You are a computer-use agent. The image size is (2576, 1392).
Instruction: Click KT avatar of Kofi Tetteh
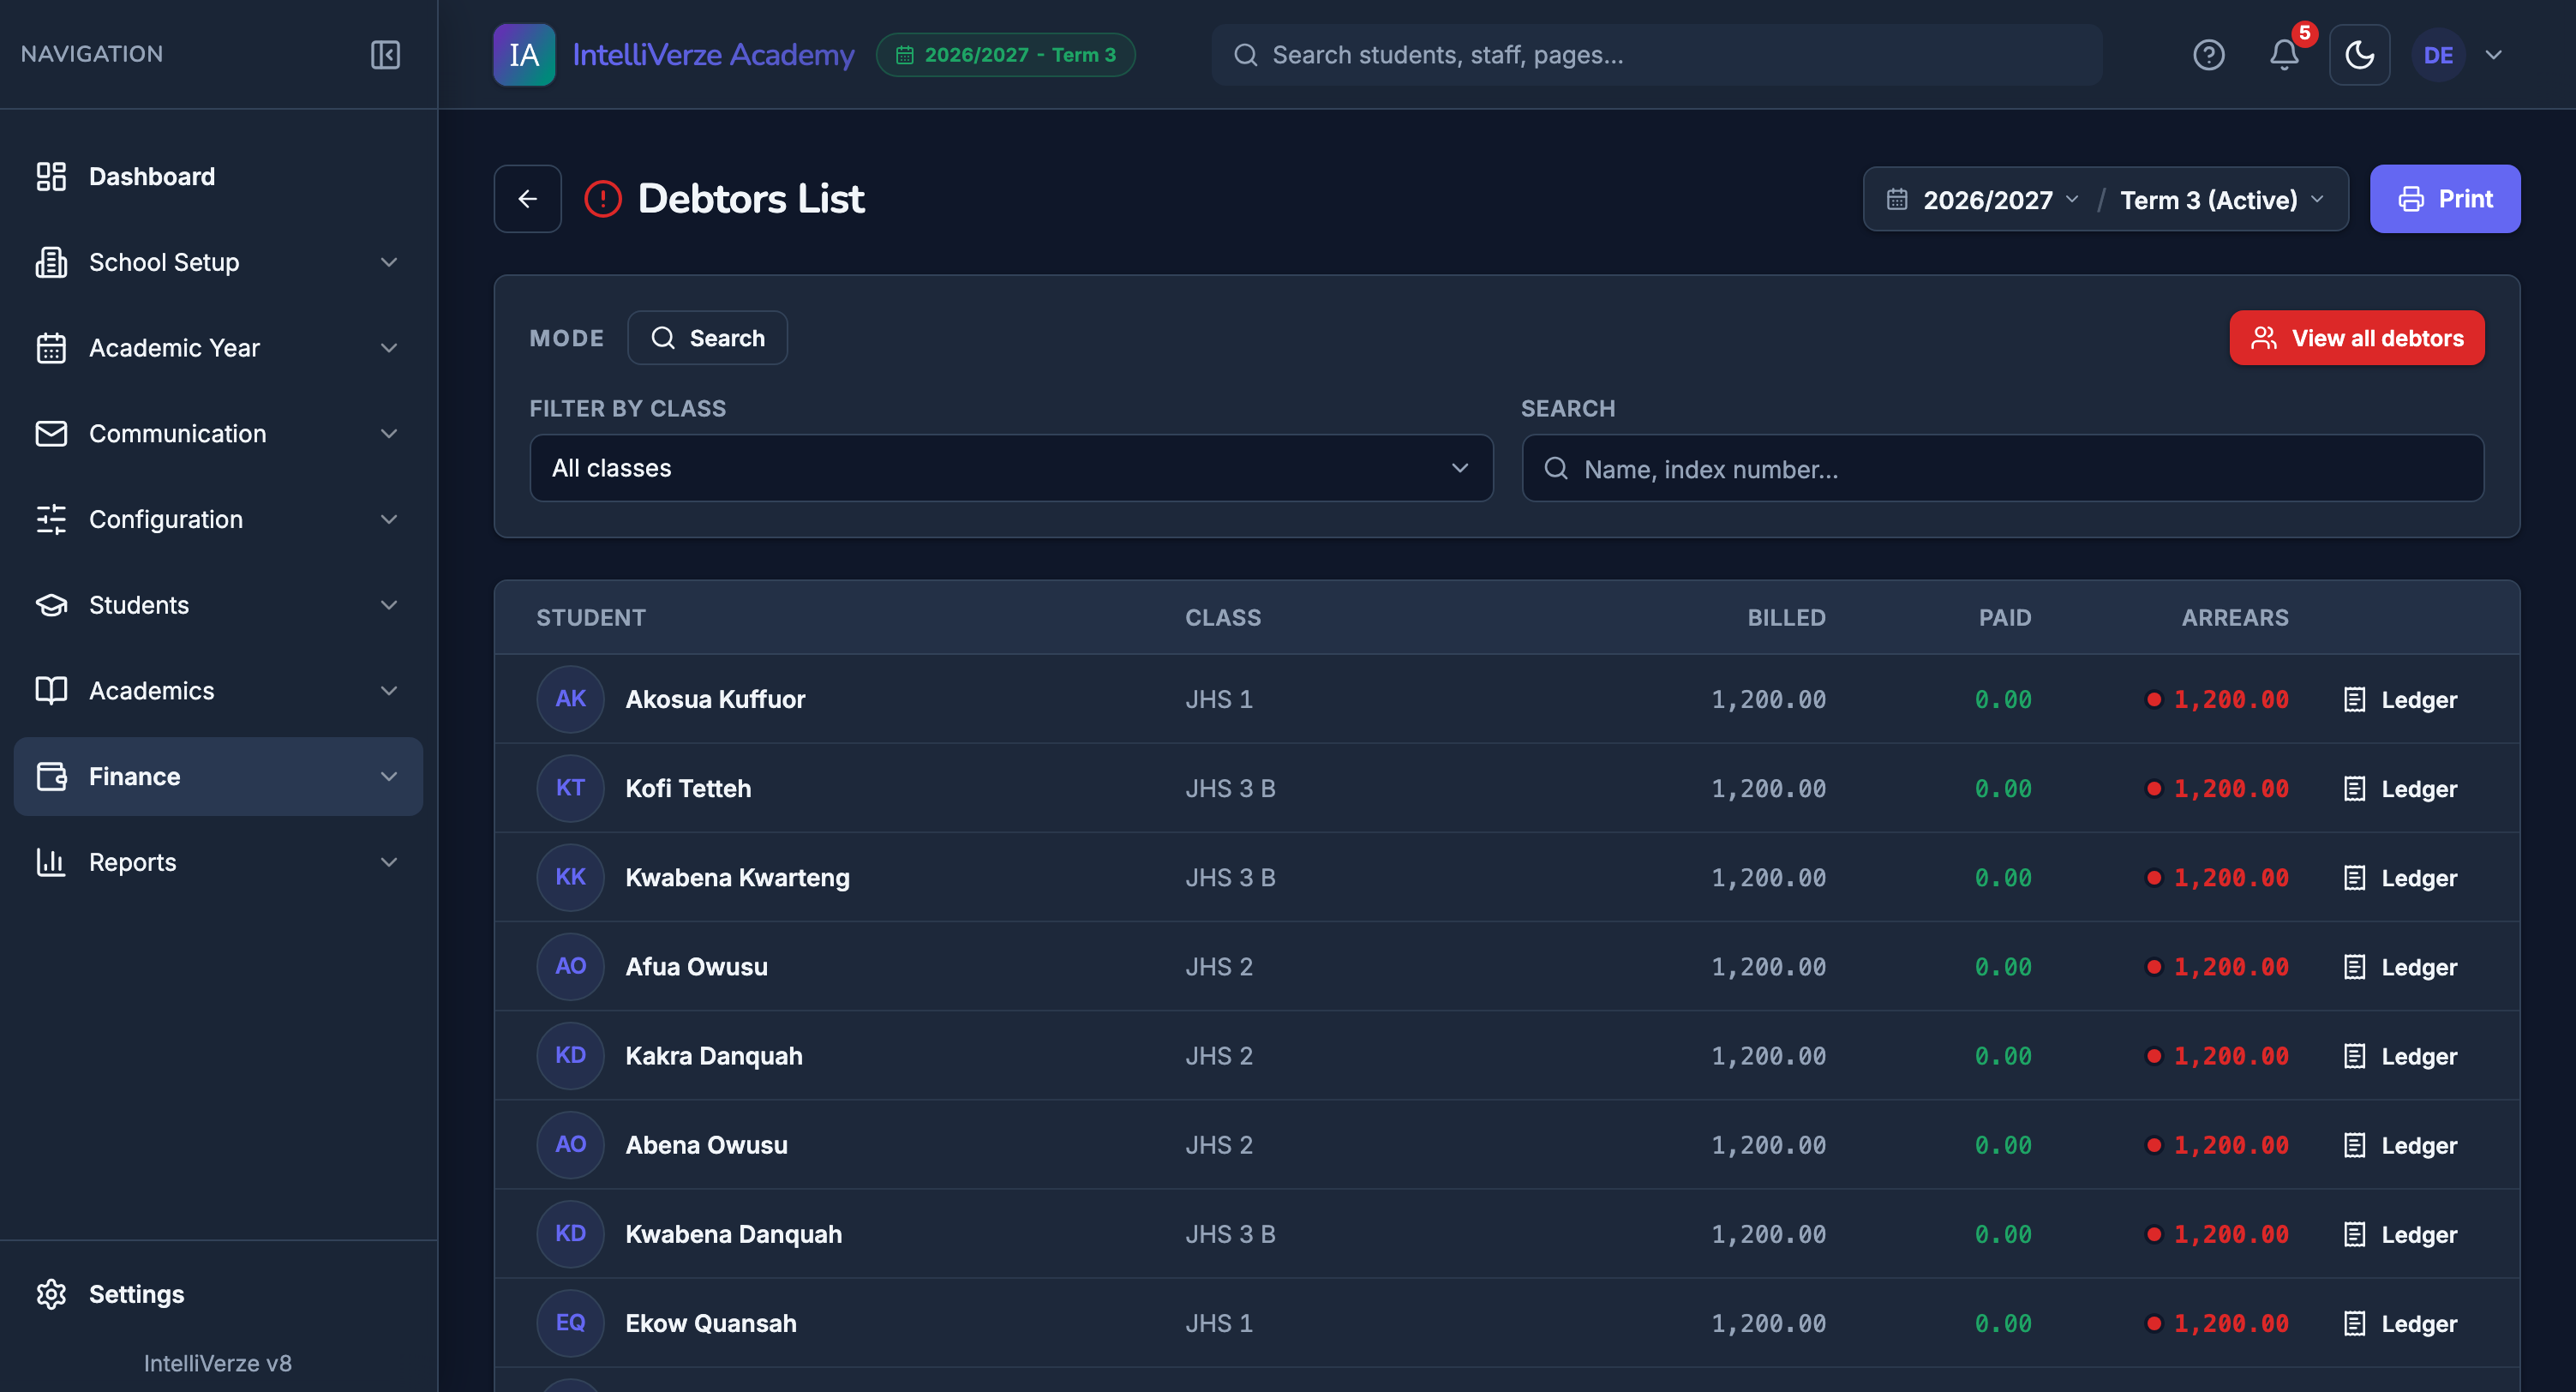(x=570, y=788)
